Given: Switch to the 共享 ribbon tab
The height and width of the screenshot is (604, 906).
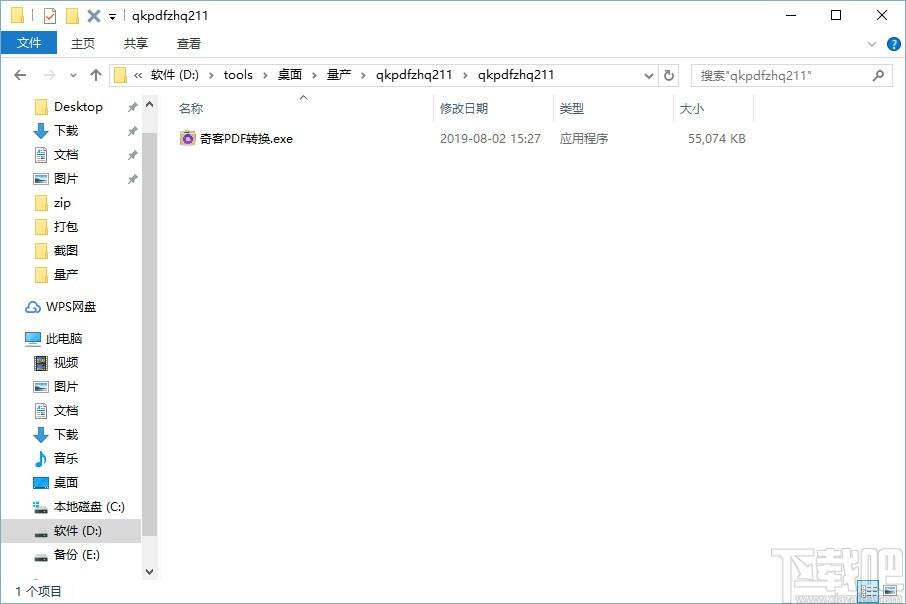Looking at the screenshot, I should pos(135,43).
